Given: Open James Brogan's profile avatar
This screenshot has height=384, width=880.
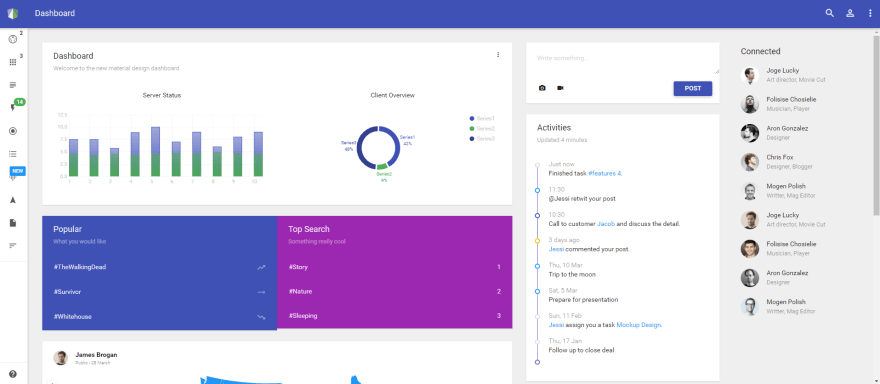Looking at the screenshot, I should click(x=61, y=358).
